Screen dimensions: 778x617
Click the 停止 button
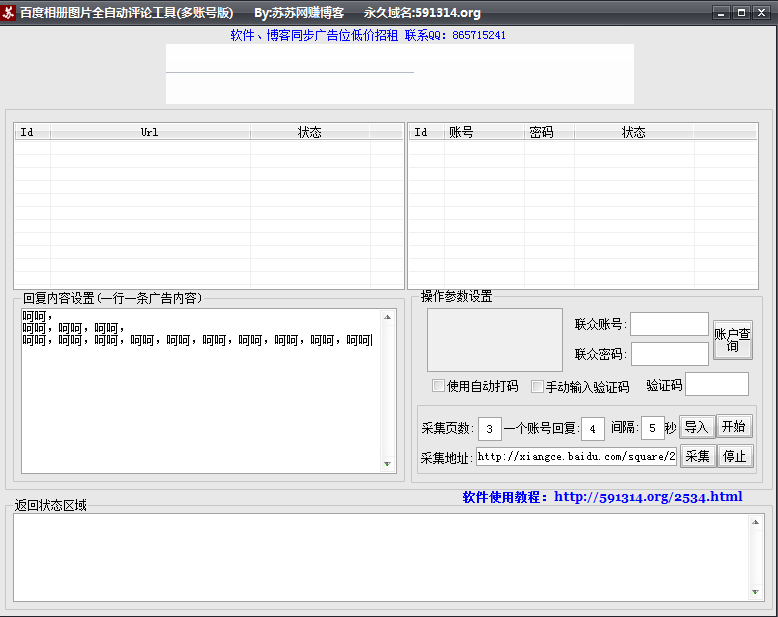click(x=735, y=456)
